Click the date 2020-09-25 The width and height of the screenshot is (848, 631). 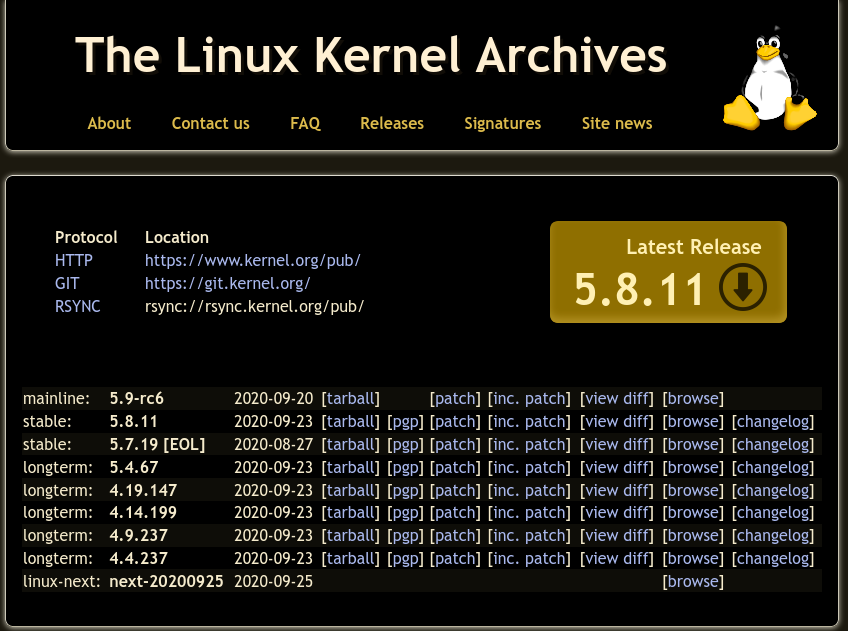pos(274,581)
